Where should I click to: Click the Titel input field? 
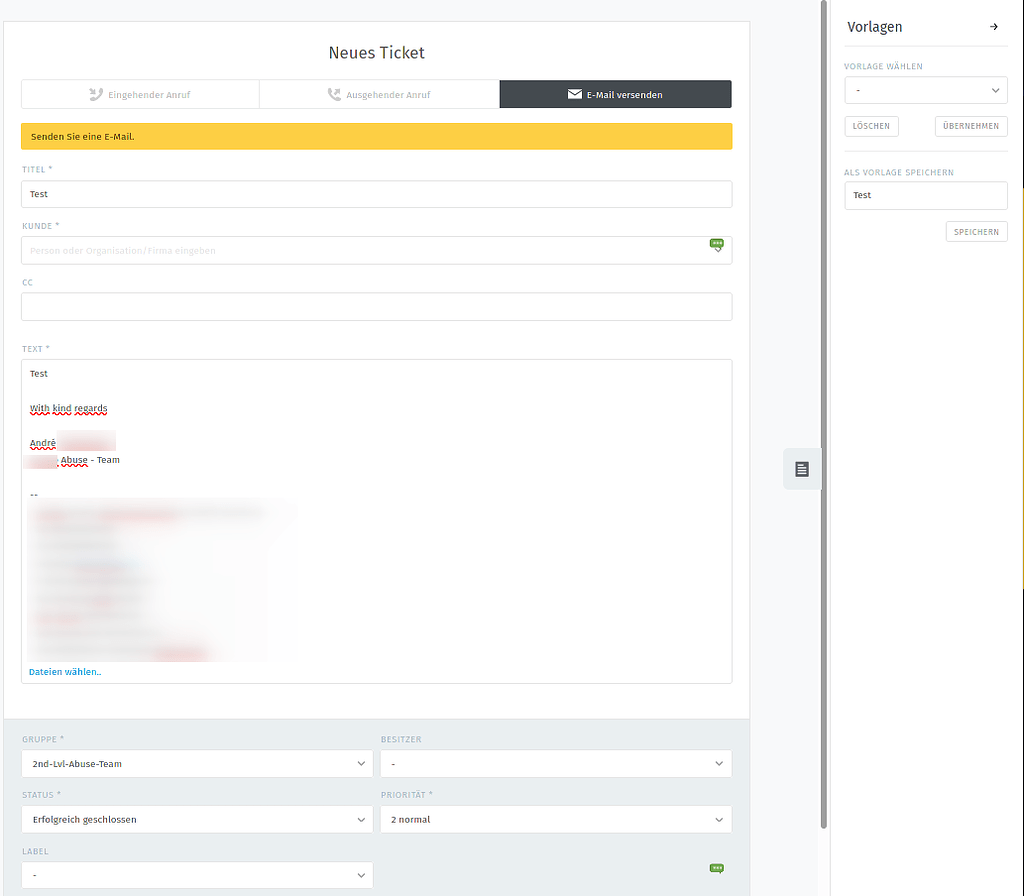pyautogui.click(x=376, y=194)
